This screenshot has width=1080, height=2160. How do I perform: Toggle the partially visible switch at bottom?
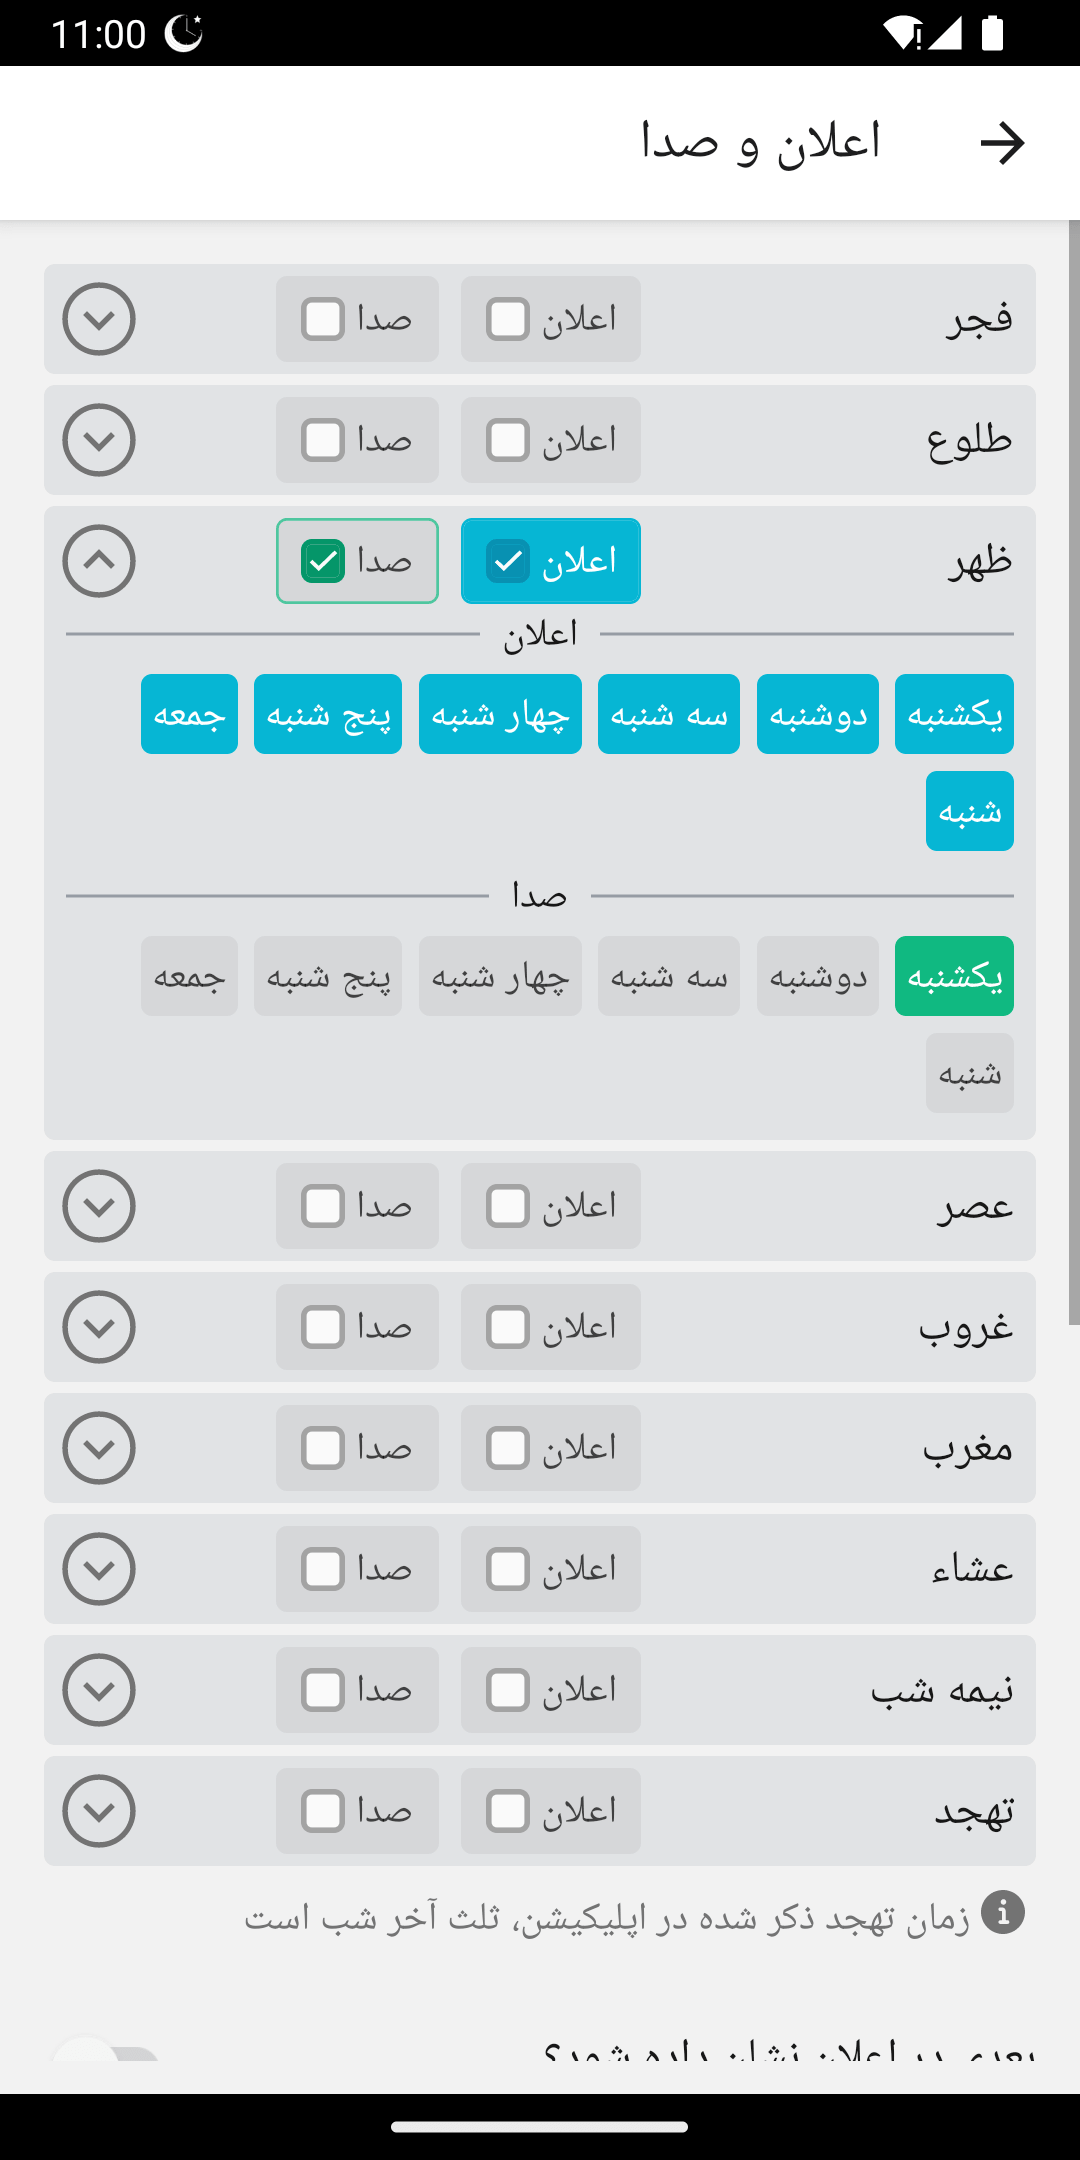tap(105, 2052)
